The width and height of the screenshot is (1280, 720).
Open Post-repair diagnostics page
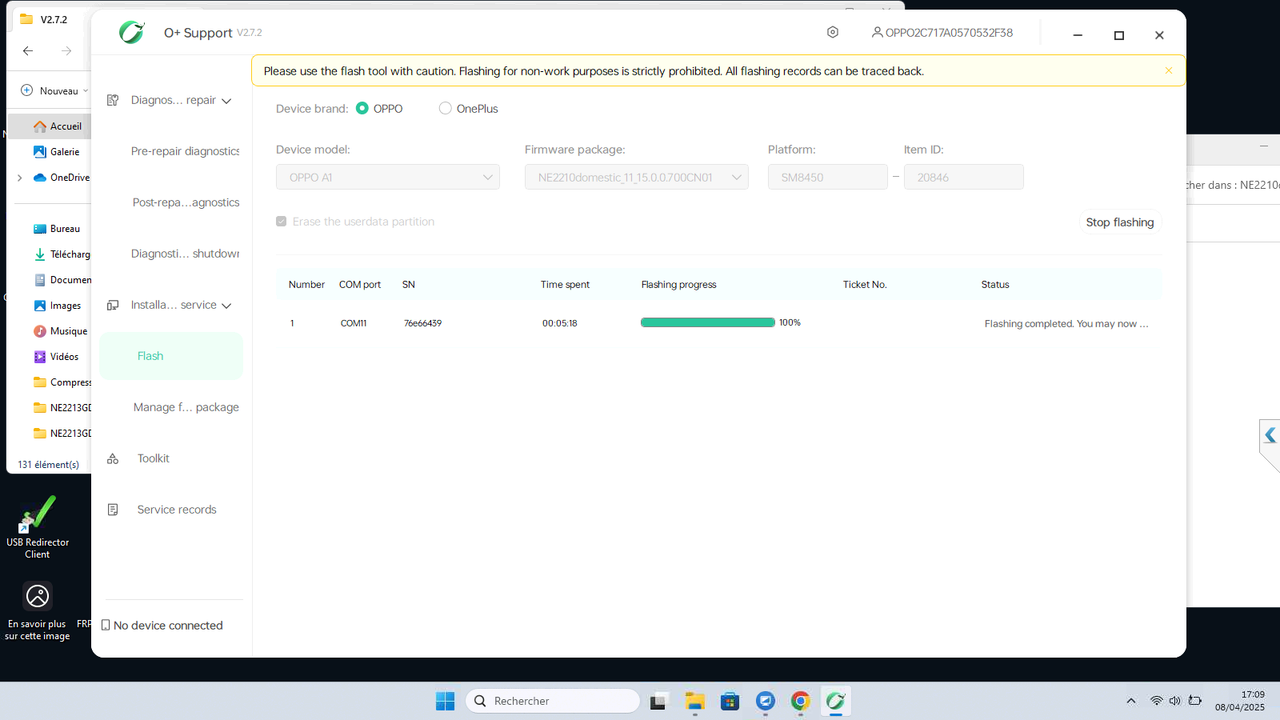[x=186, y=202]
